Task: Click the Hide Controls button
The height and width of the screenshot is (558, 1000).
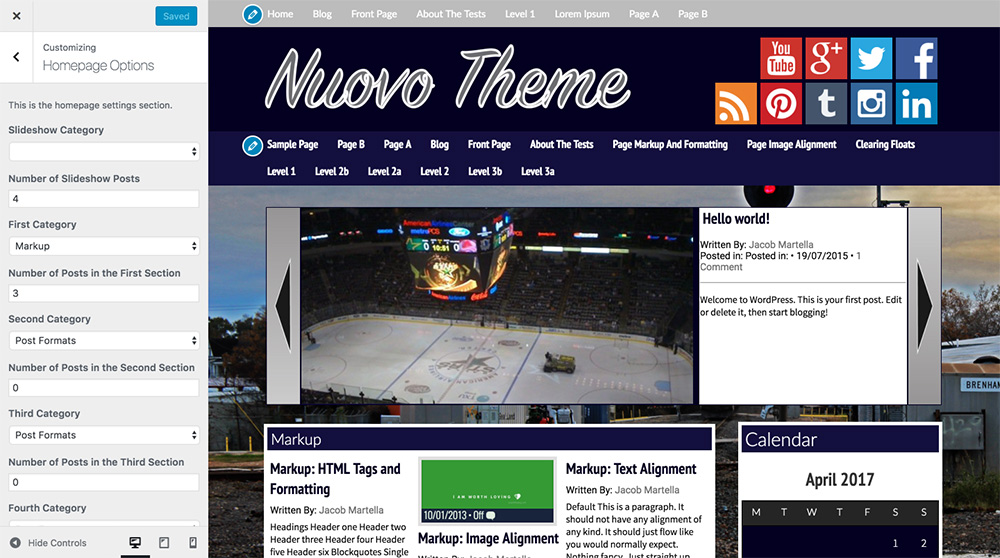Action: [x=48, y=543]
